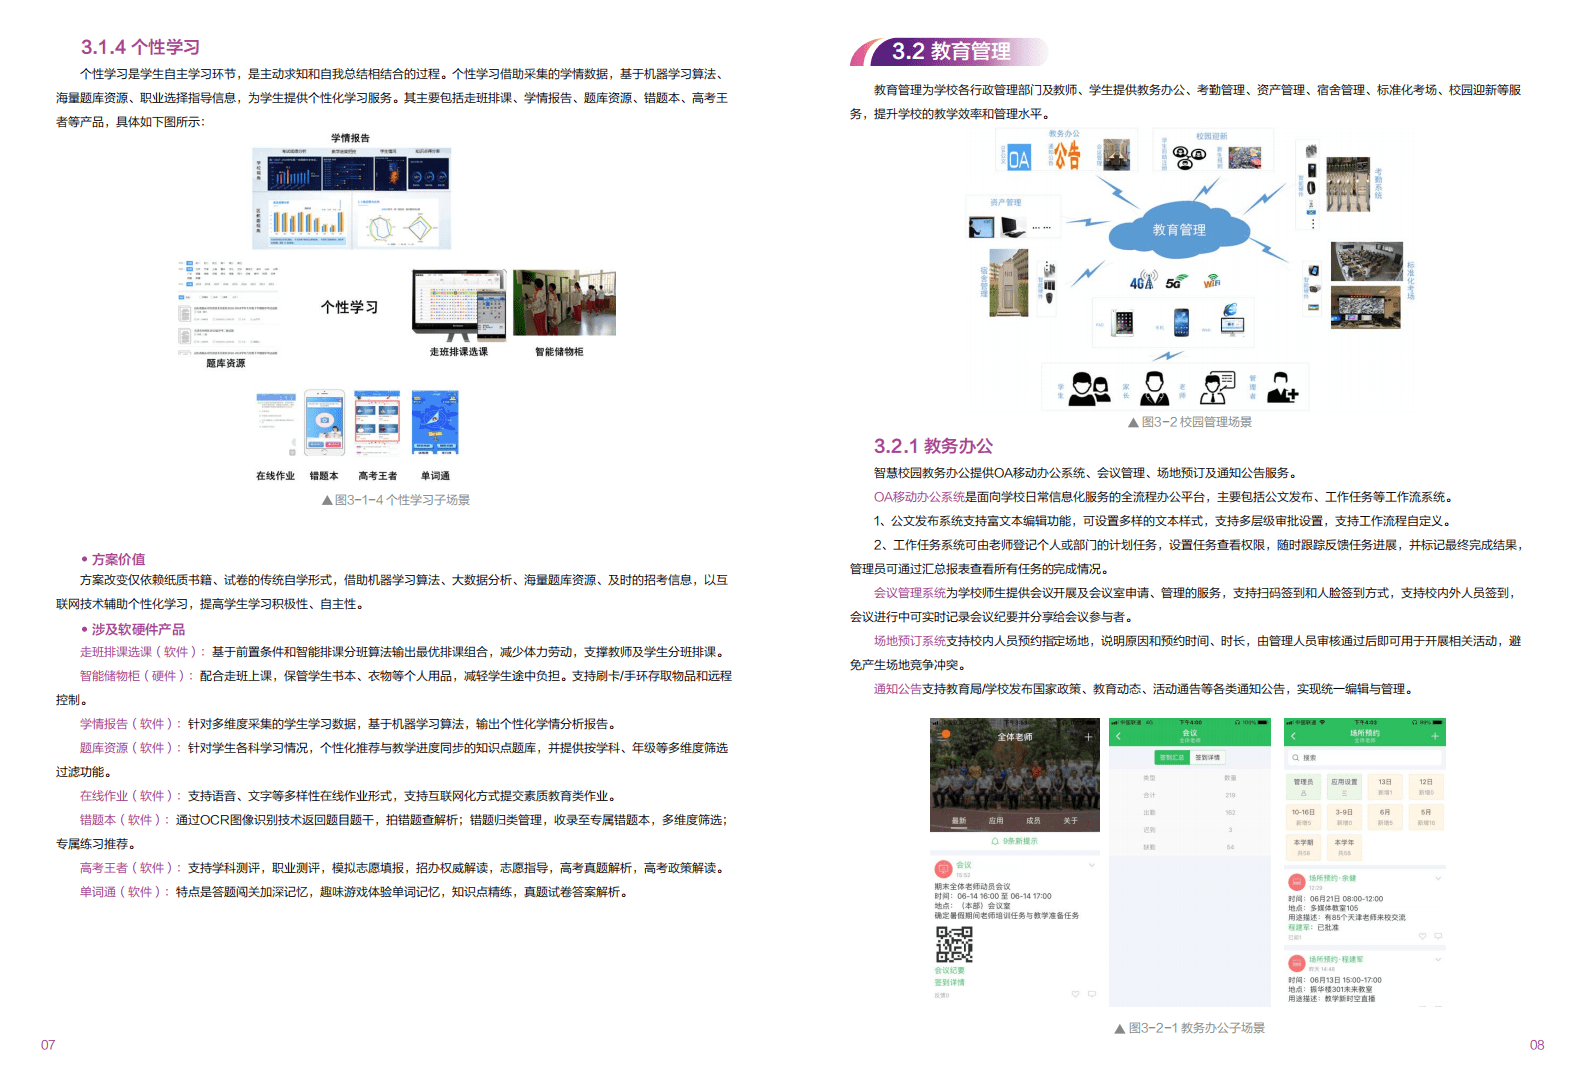Click the orange 公告 notice icon
The height and width of the screenshot is (1077, 1587).
[1068, 155]
